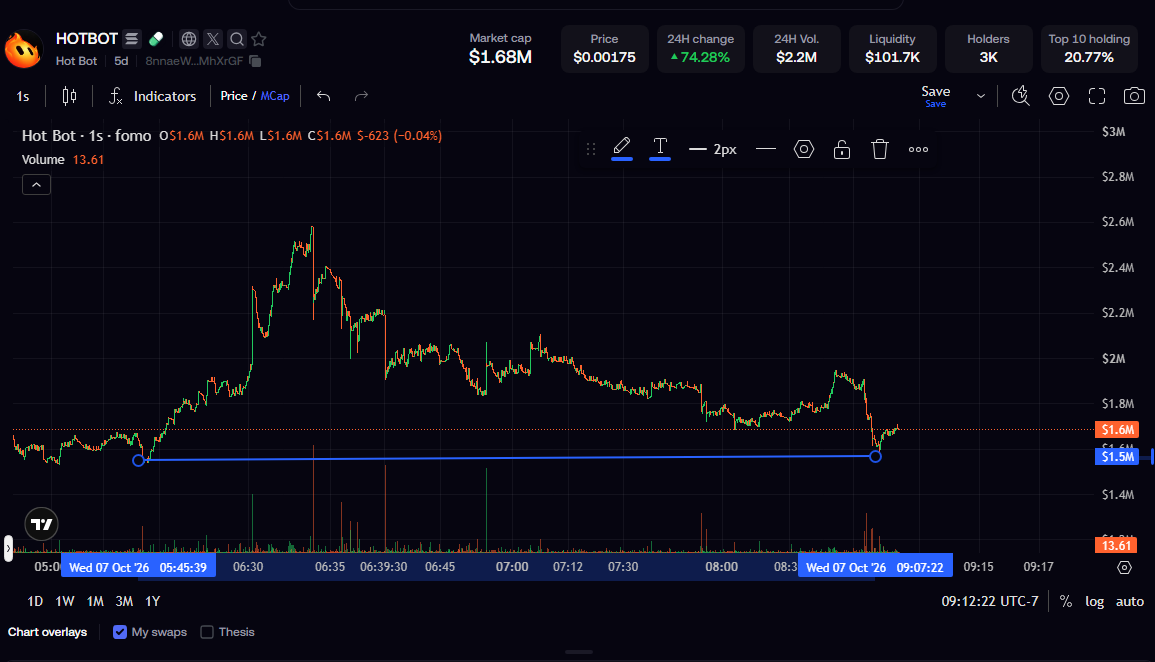The width and height of the screenshot is (1155, 662).
Task: Favorite HOTBOT with the star icon
Action: [259, 39]
